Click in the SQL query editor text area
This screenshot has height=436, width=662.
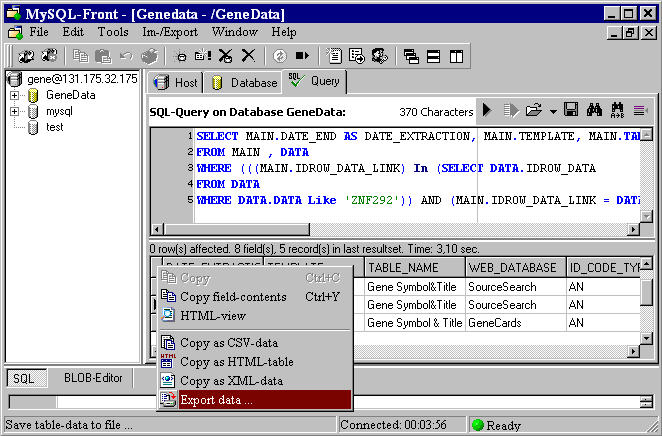coord(417,176)
